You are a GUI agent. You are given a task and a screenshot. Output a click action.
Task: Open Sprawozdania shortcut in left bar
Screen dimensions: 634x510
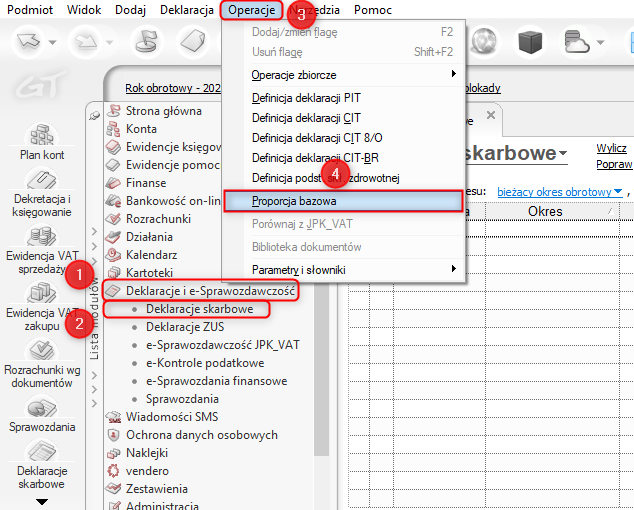click(x=42, y=415)
